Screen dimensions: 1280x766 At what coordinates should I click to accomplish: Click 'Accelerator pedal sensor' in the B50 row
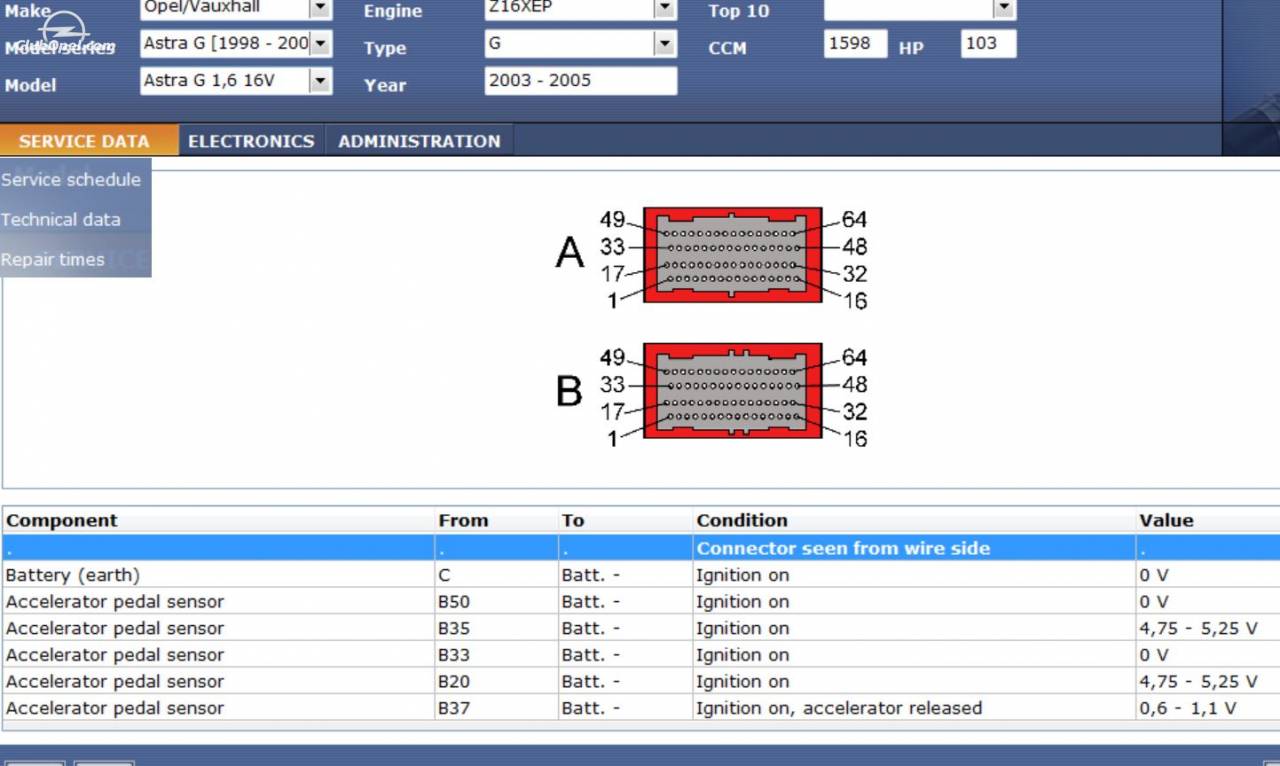click(115, 602)
